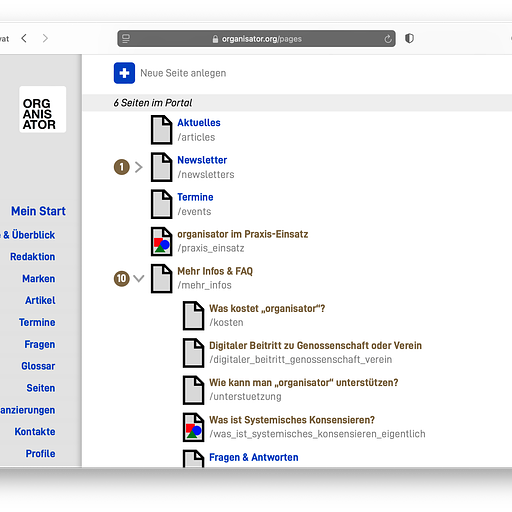Click the Termine page document icon
Viewport: 512px width, 512px height.
162,204
